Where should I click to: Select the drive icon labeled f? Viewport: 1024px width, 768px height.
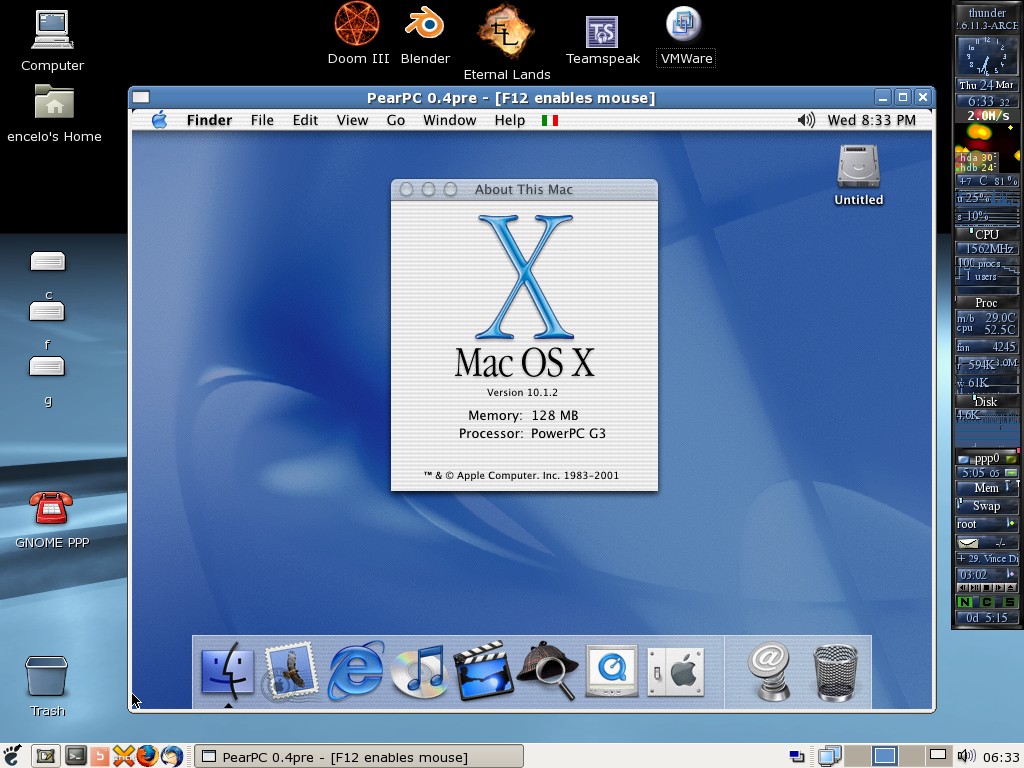click(47, 310)
